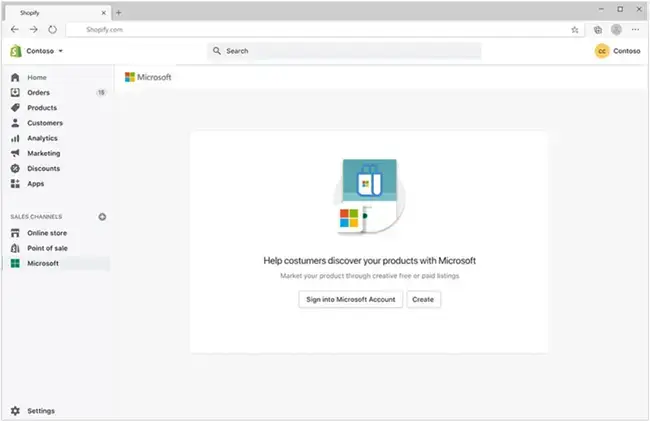
Task: Select the Products tag icon
Action: (x=15, y=108)
